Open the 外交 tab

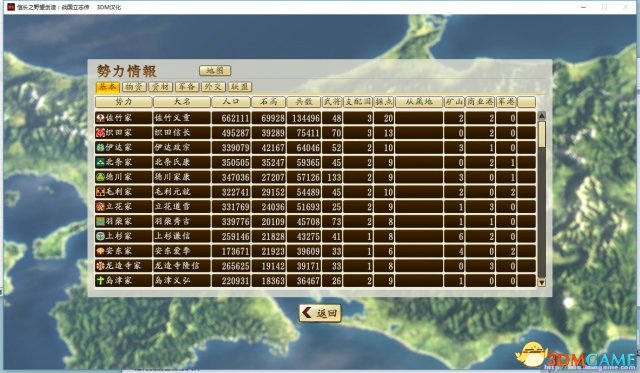[213, 87]
